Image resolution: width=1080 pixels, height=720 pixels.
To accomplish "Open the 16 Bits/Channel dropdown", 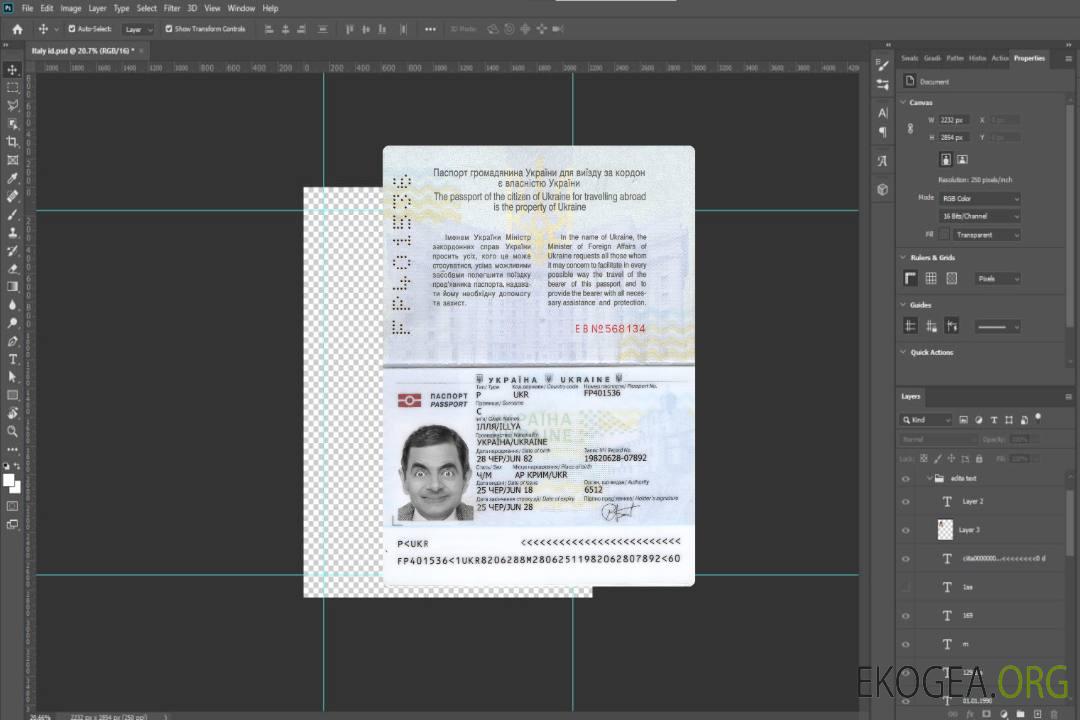I will [979, 216].
